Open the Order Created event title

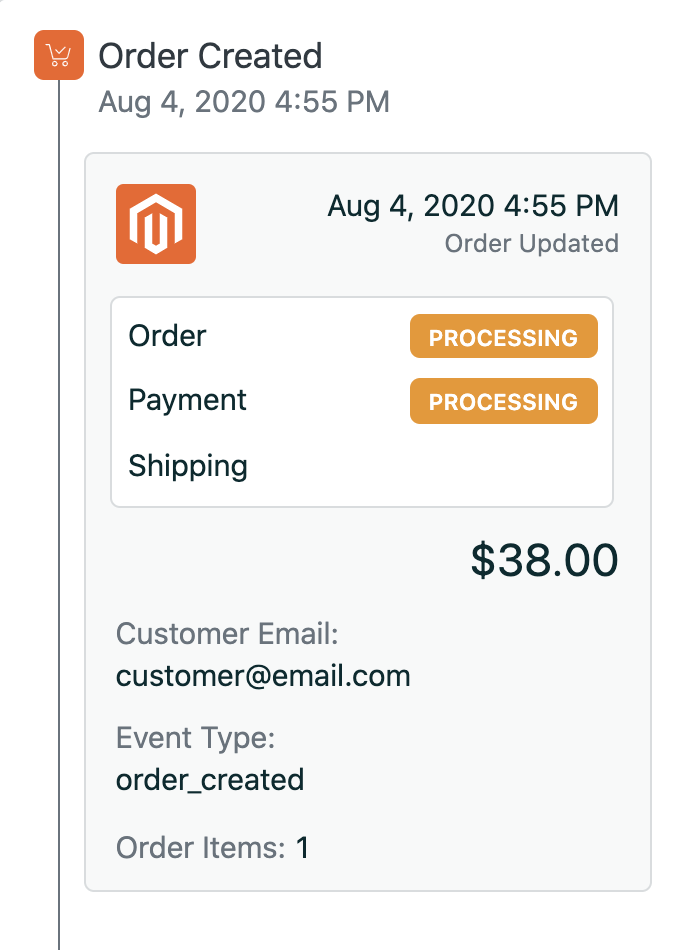pyautogui.click(x=210, y=56)
